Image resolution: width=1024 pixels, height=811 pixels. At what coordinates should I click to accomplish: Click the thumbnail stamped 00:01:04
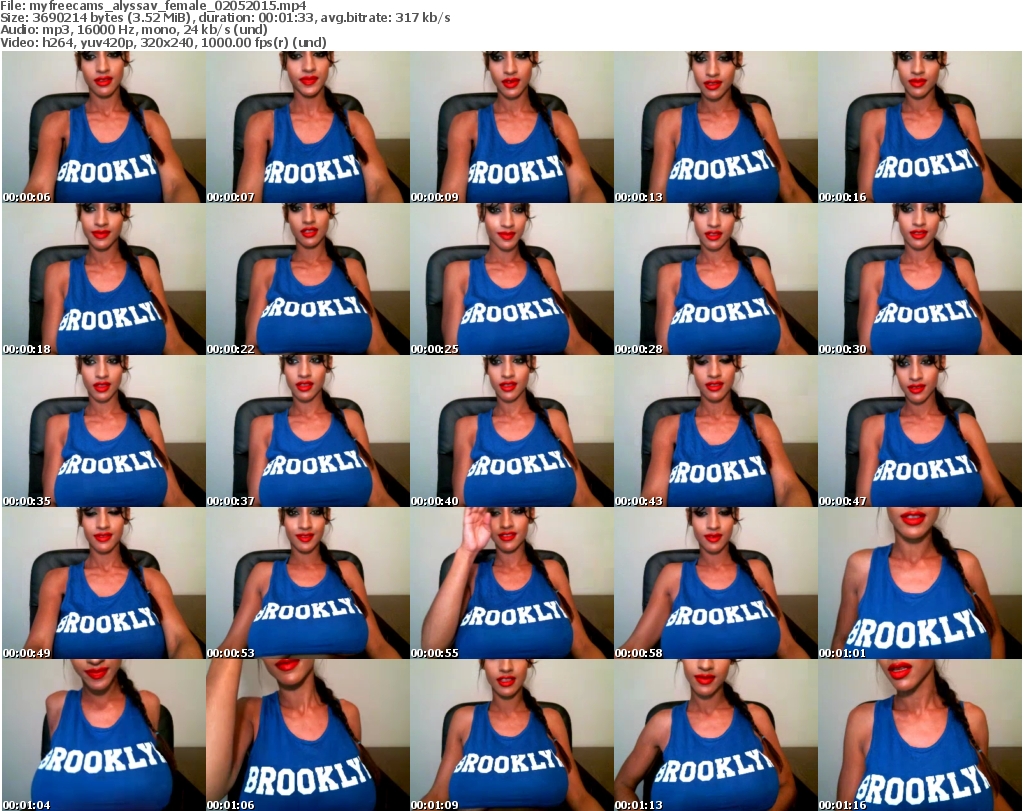coord(104,735)
